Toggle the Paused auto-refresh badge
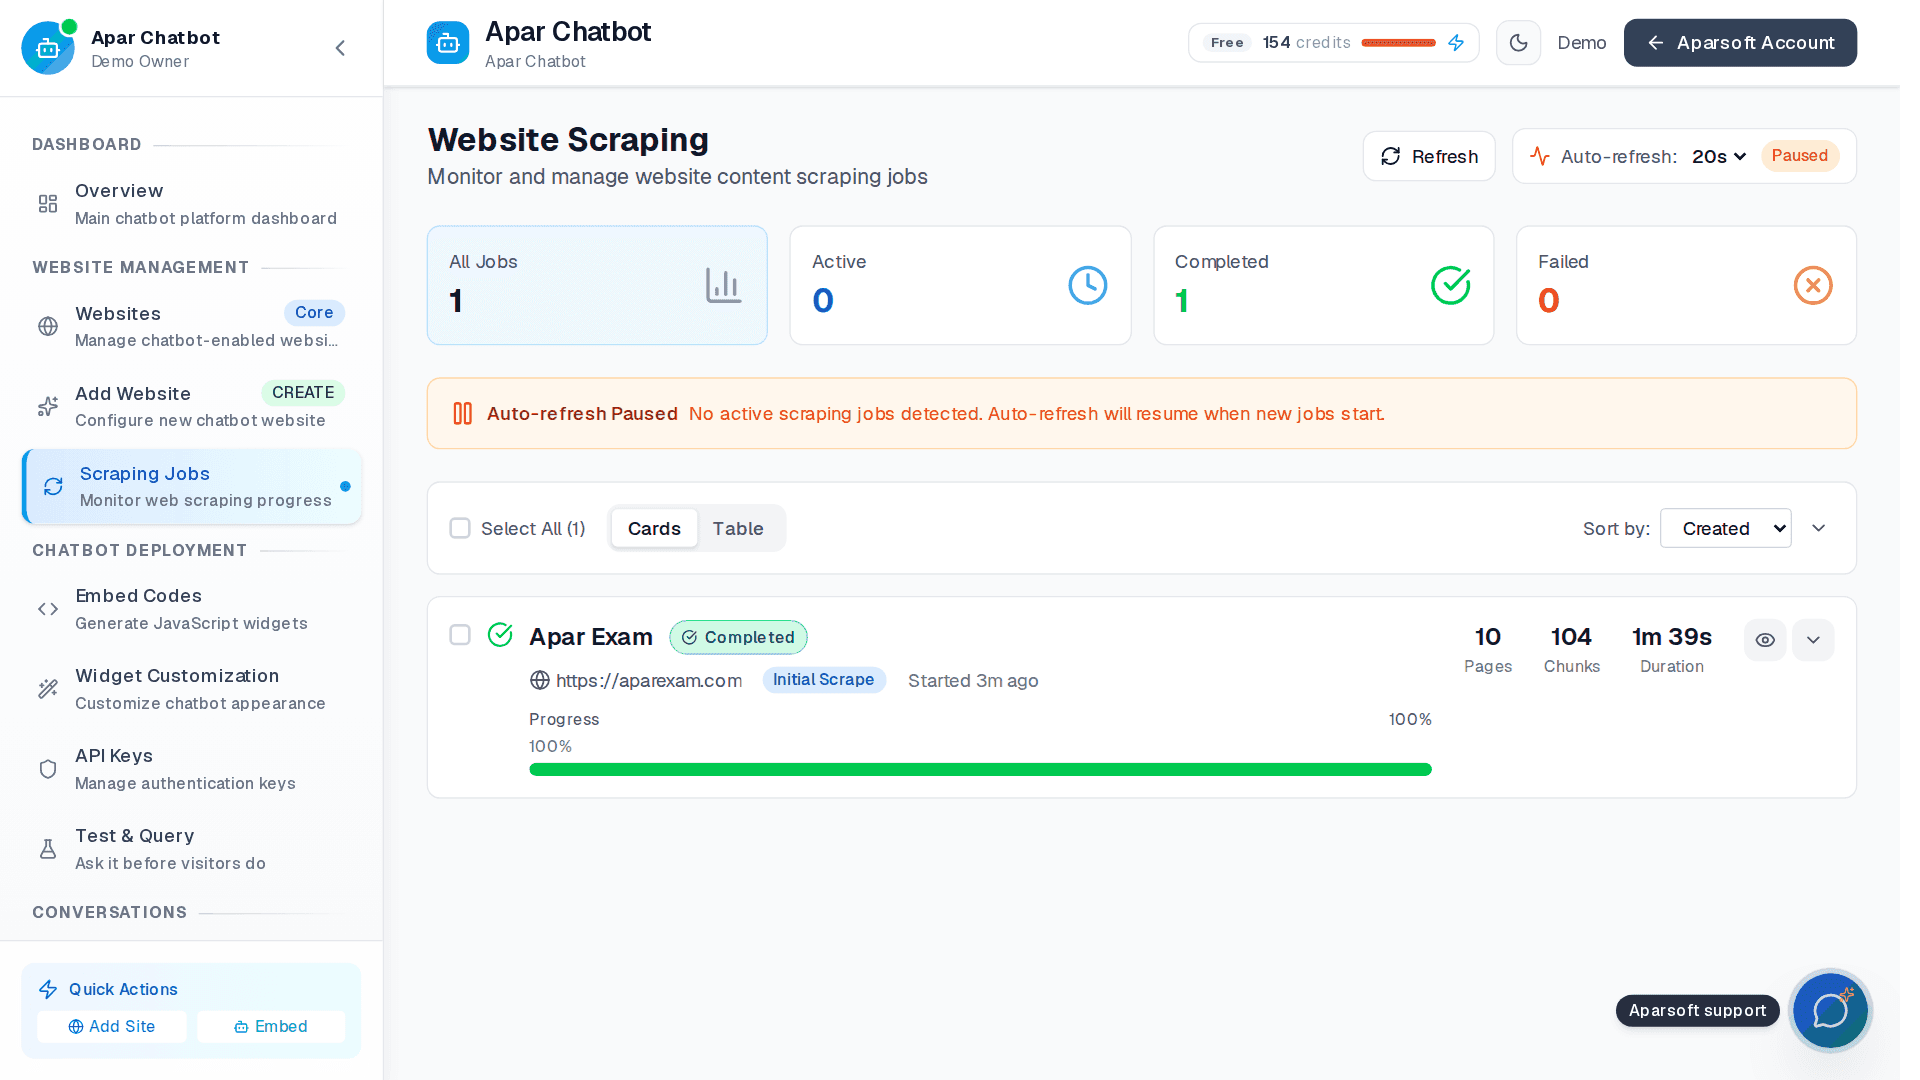 [1799, 156]
